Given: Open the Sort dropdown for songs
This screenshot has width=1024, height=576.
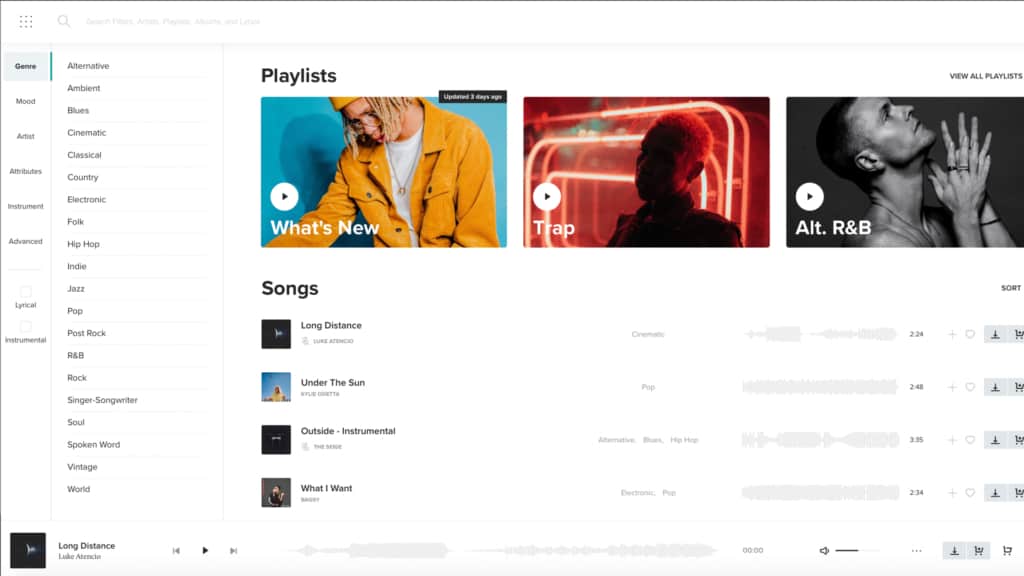Looking at the screenshot, I should click(x=1011, y=288).
